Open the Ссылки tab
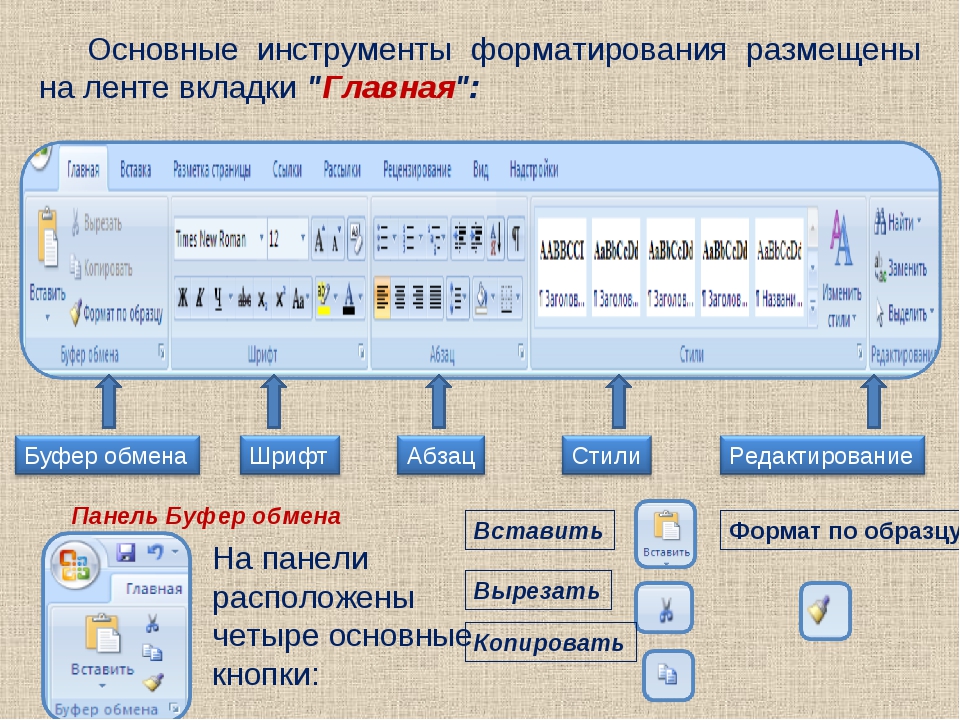960x720 pixels. coord(287,170)
